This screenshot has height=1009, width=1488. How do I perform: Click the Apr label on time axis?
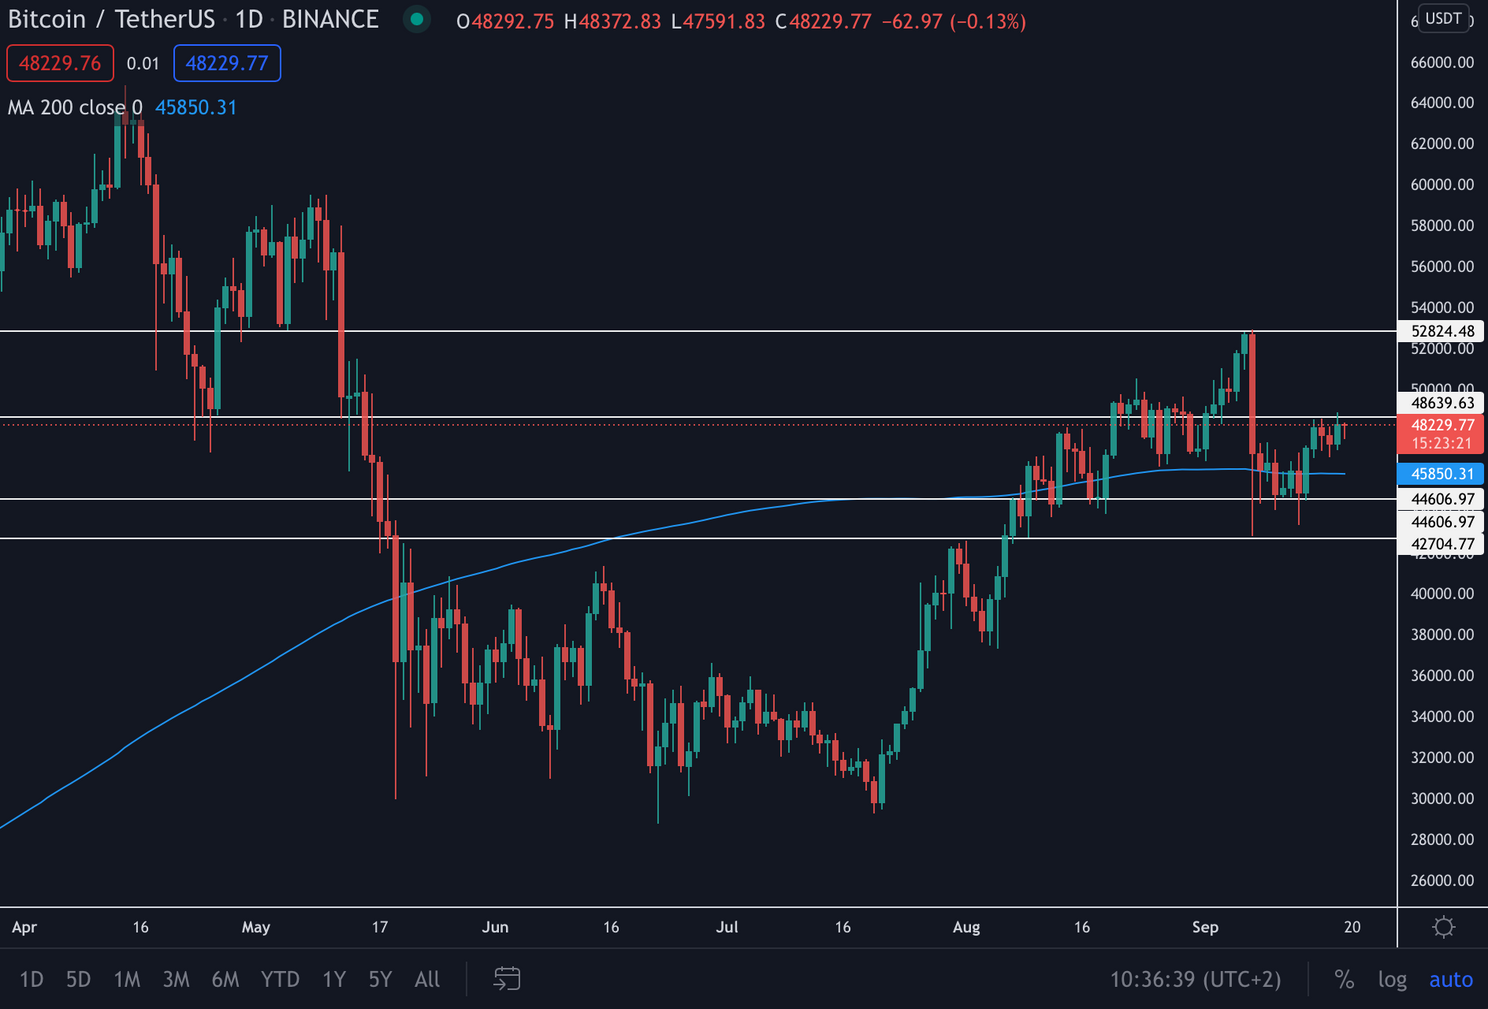[24, 927]
